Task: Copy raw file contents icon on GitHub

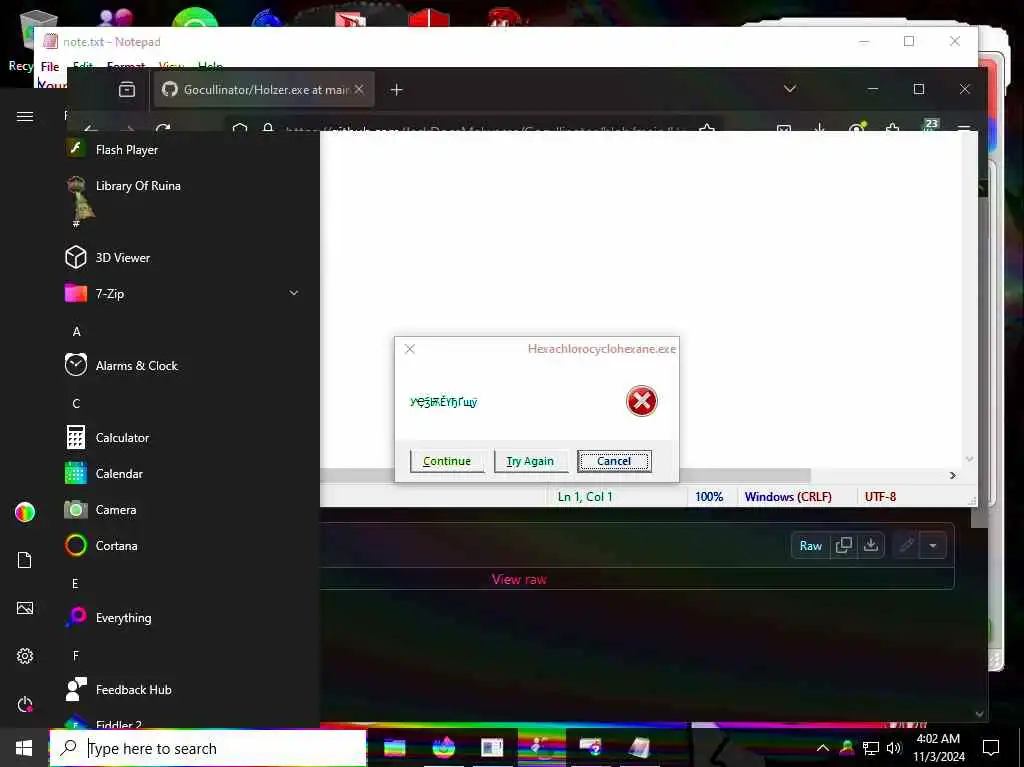Action: point(843,546)
